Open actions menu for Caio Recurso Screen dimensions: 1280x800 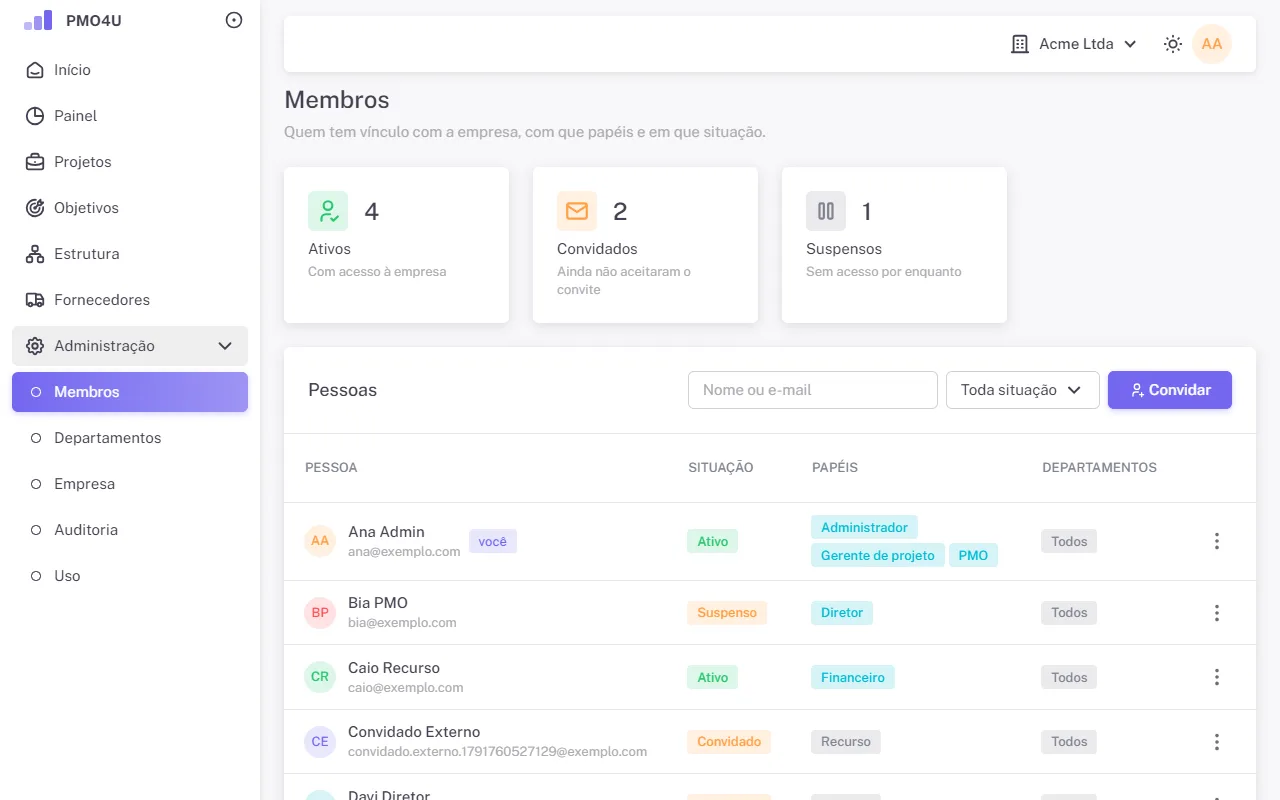click(1217, 677)
